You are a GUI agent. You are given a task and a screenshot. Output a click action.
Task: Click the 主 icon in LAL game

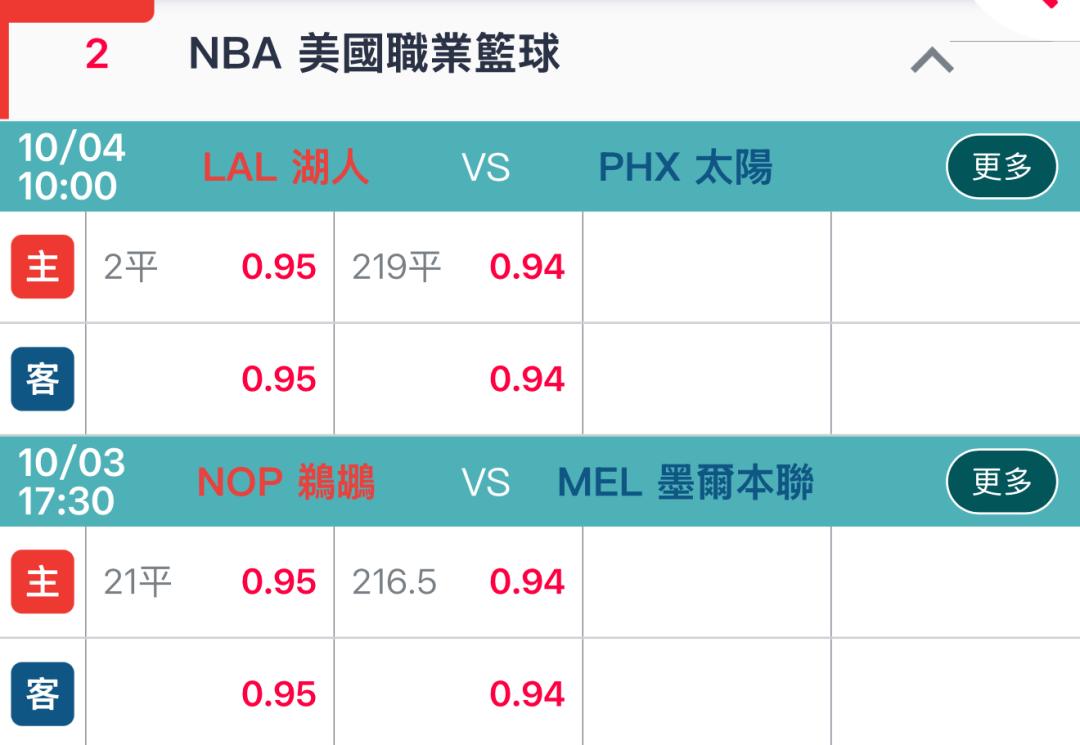coord(42,267)
